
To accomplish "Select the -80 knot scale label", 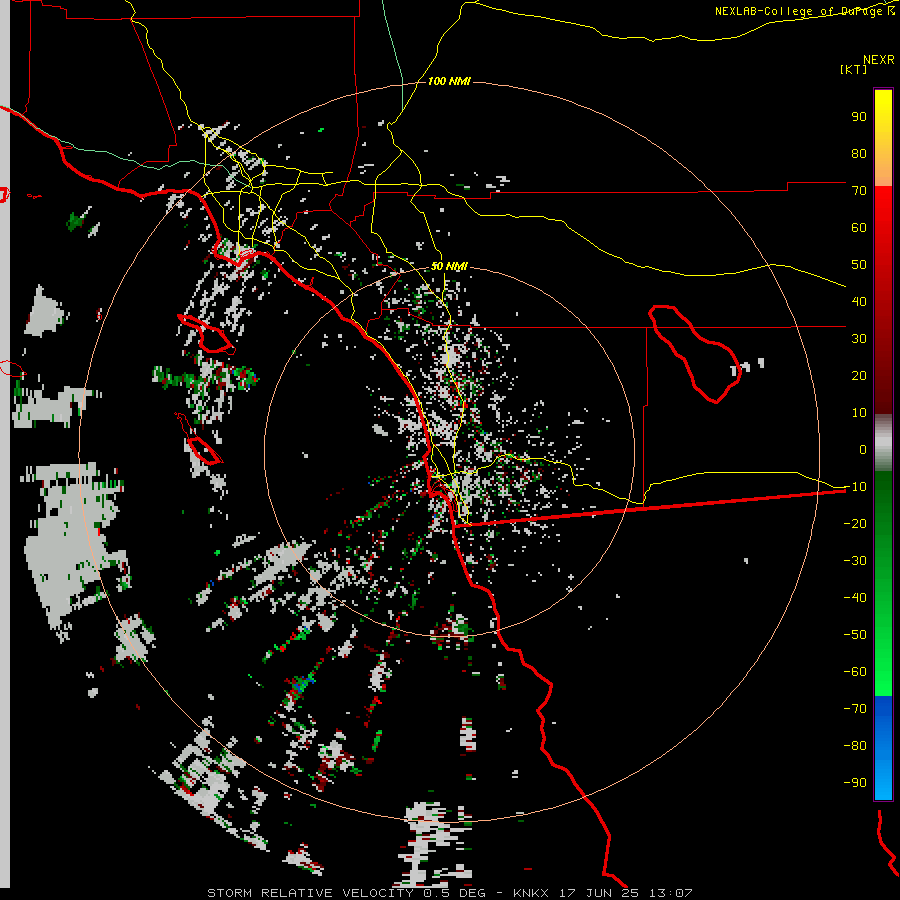I will (x=855, y=746).
